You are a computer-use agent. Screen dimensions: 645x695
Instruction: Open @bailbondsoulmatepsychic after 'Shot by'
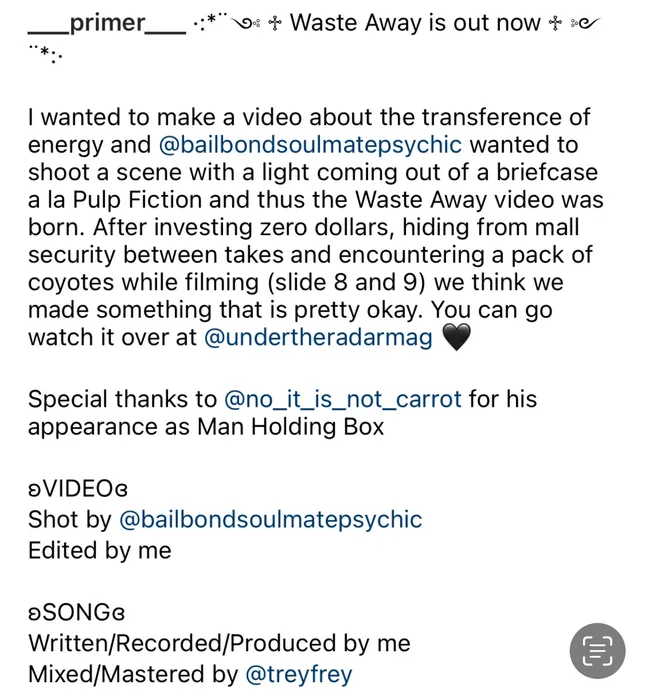pos(270,519)
